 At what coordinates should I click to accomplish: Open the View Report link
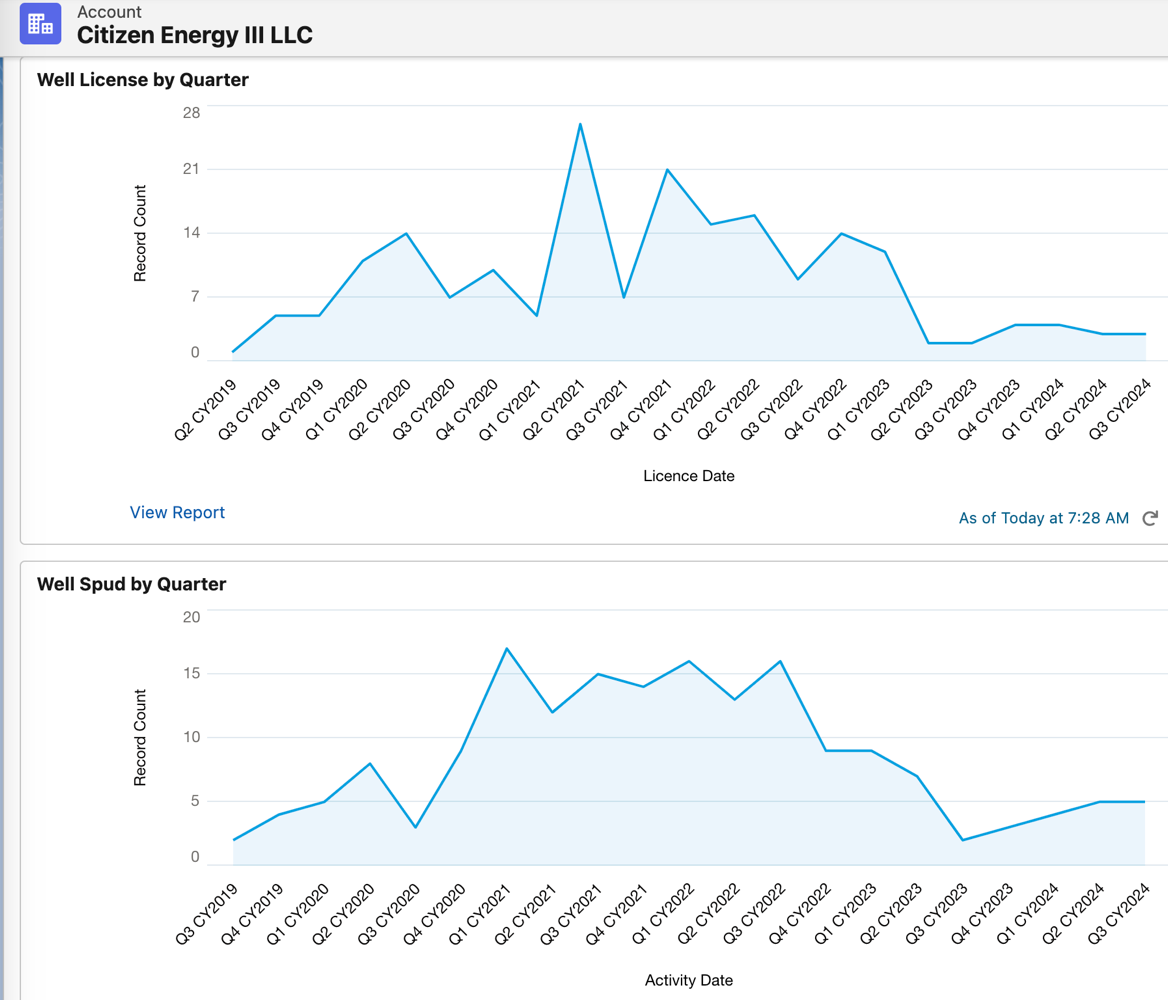coord(176,512)
